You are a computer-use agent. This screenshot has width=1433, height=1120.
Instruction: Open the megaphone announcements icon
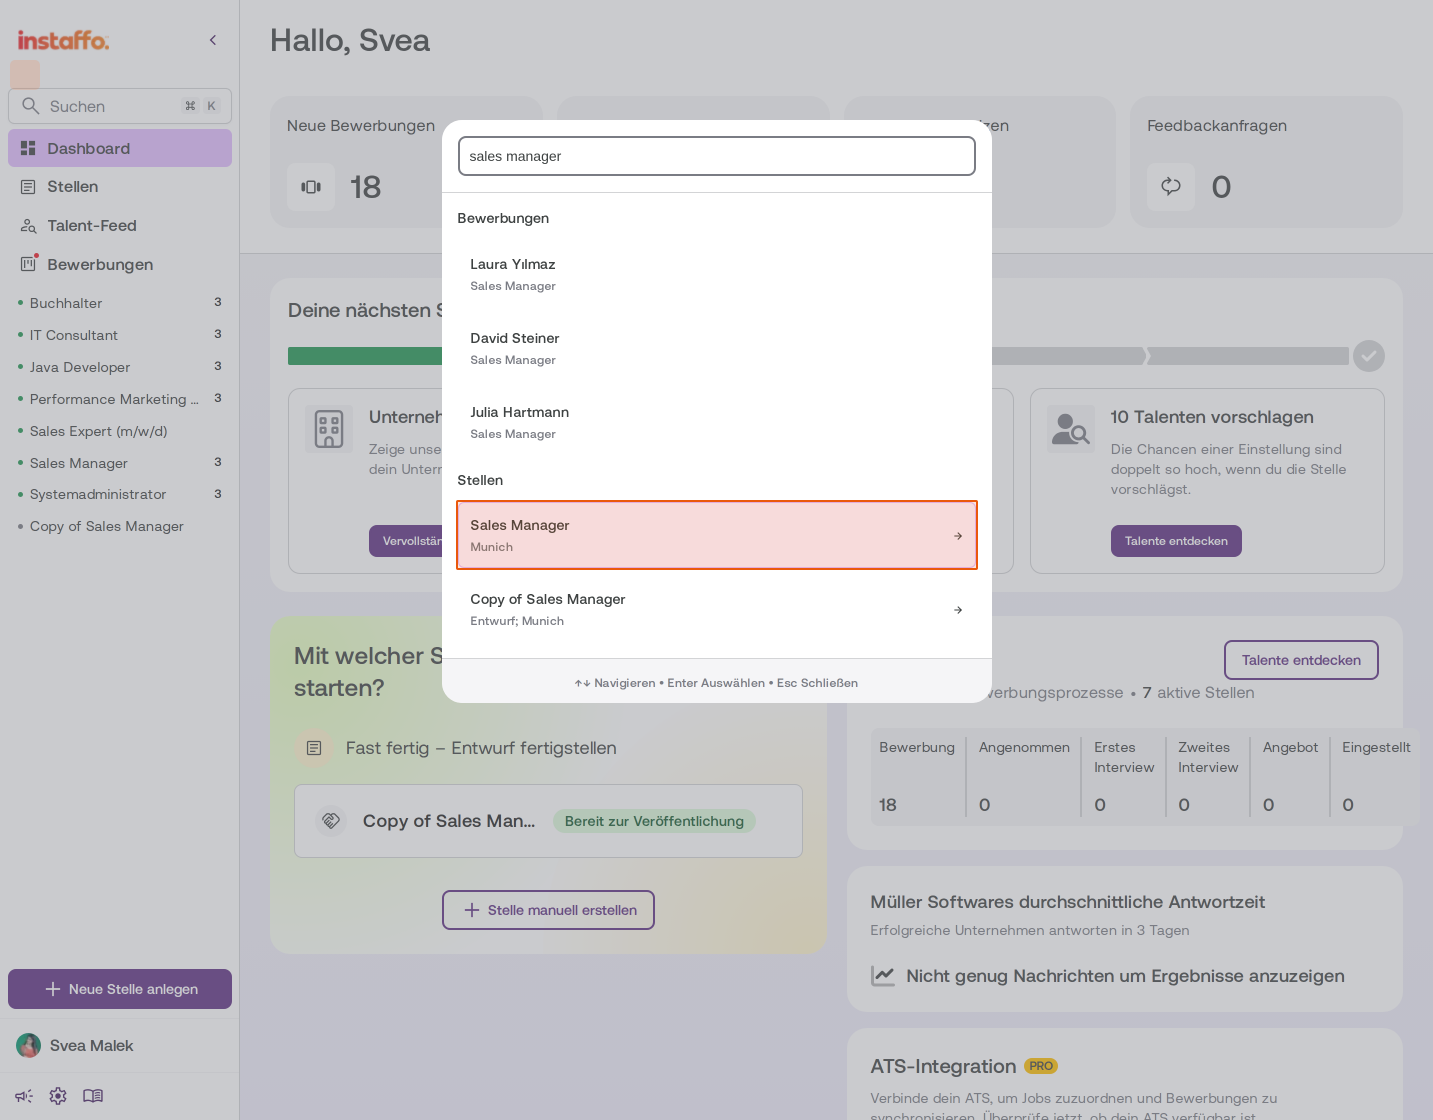(24, 1096)
